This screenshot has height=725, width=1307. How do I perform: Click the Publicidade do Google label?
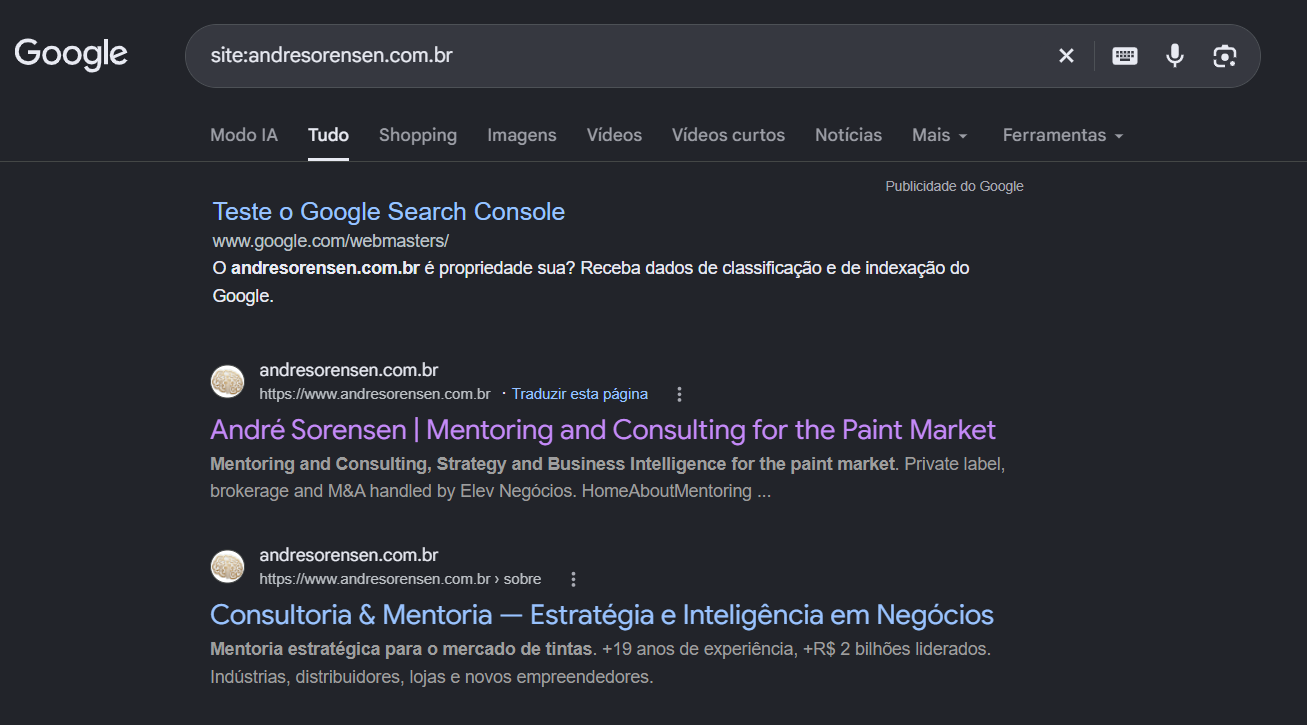click(954, 186)
